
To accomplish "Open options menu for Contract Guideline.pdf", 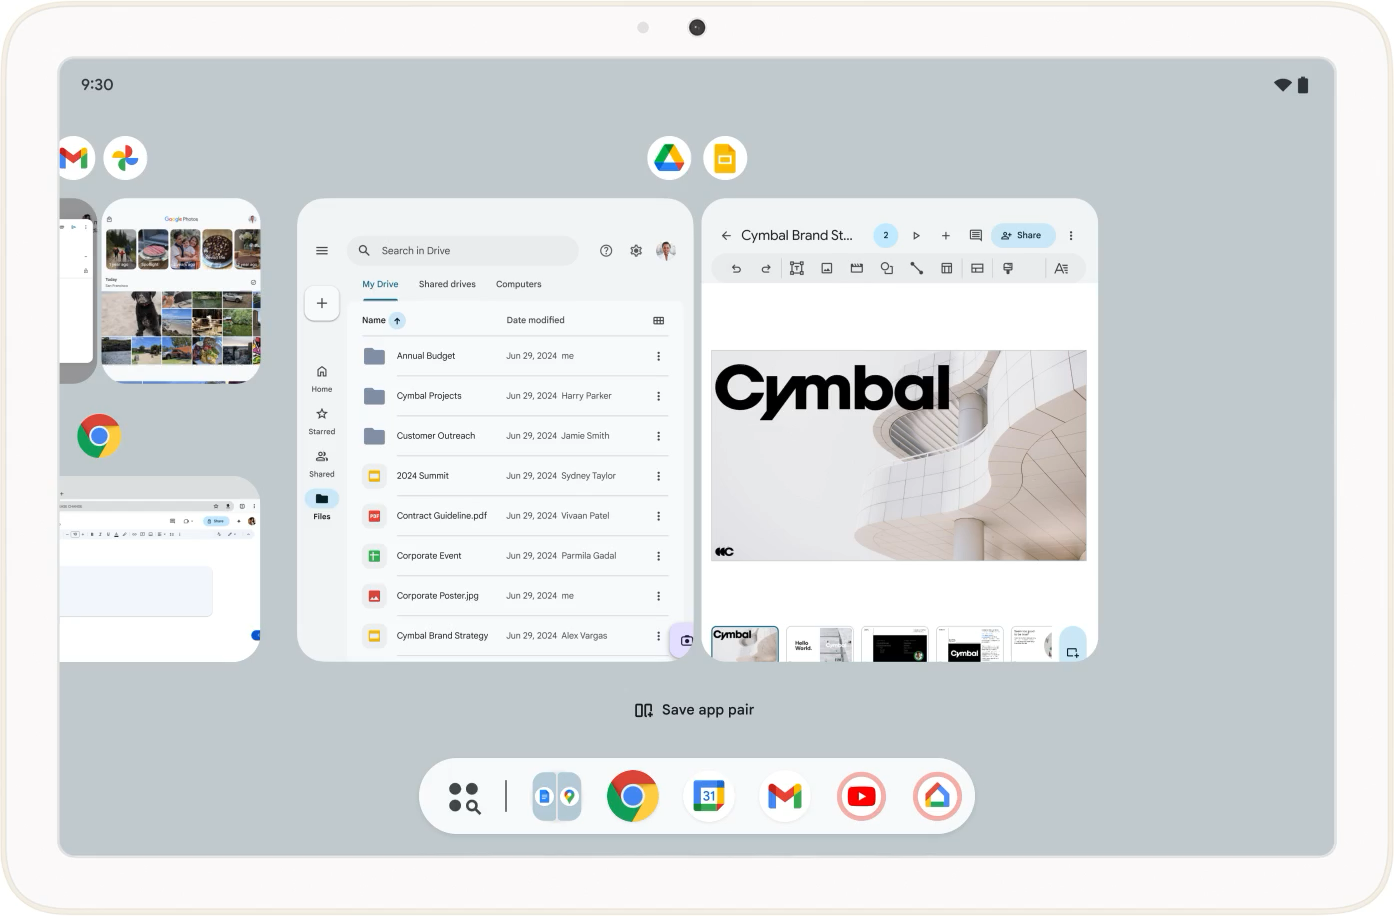I will pyautogui.click(x=658, y=515).
